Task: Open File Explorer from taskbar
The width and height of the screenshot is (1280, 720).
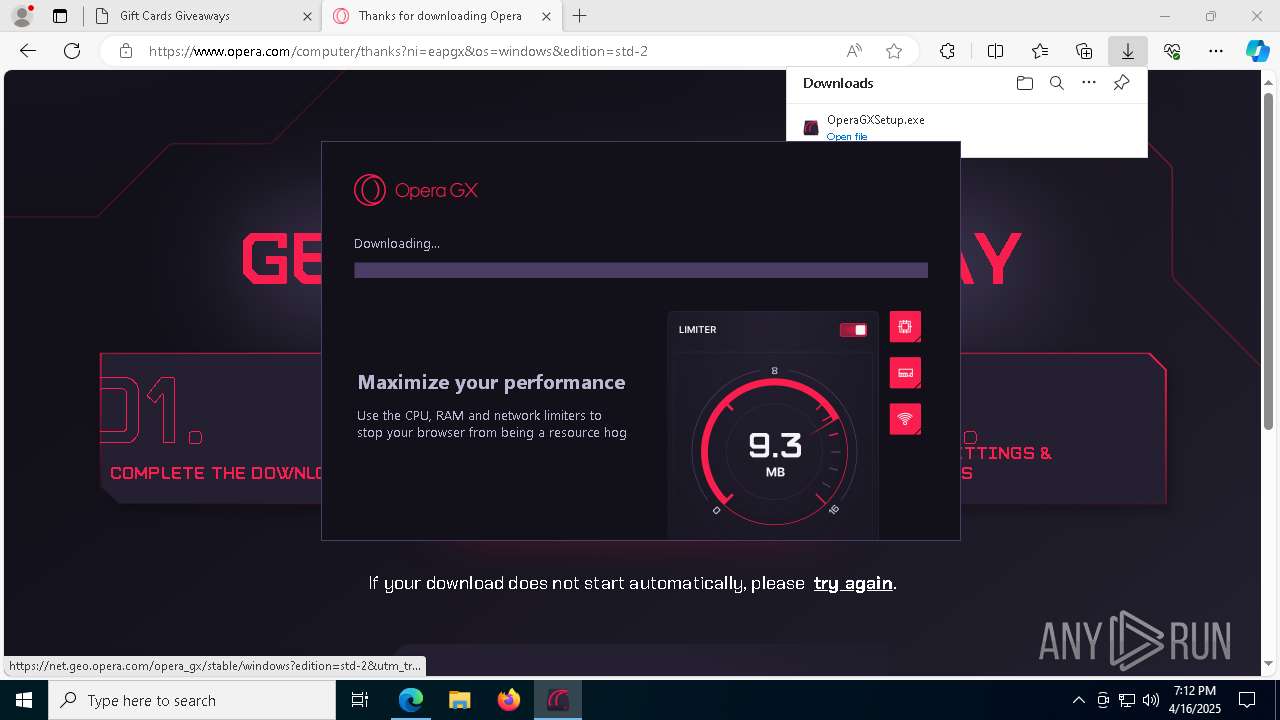Action: [x=460, y=700]
